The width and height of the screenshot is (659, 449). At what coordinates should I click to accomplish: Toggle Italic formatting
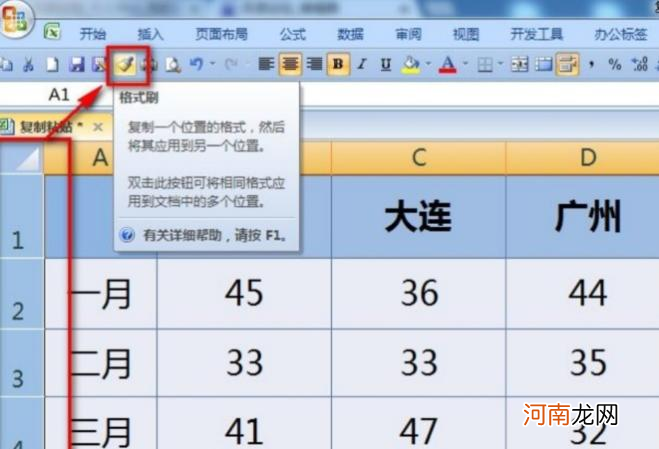click(362, 64)
